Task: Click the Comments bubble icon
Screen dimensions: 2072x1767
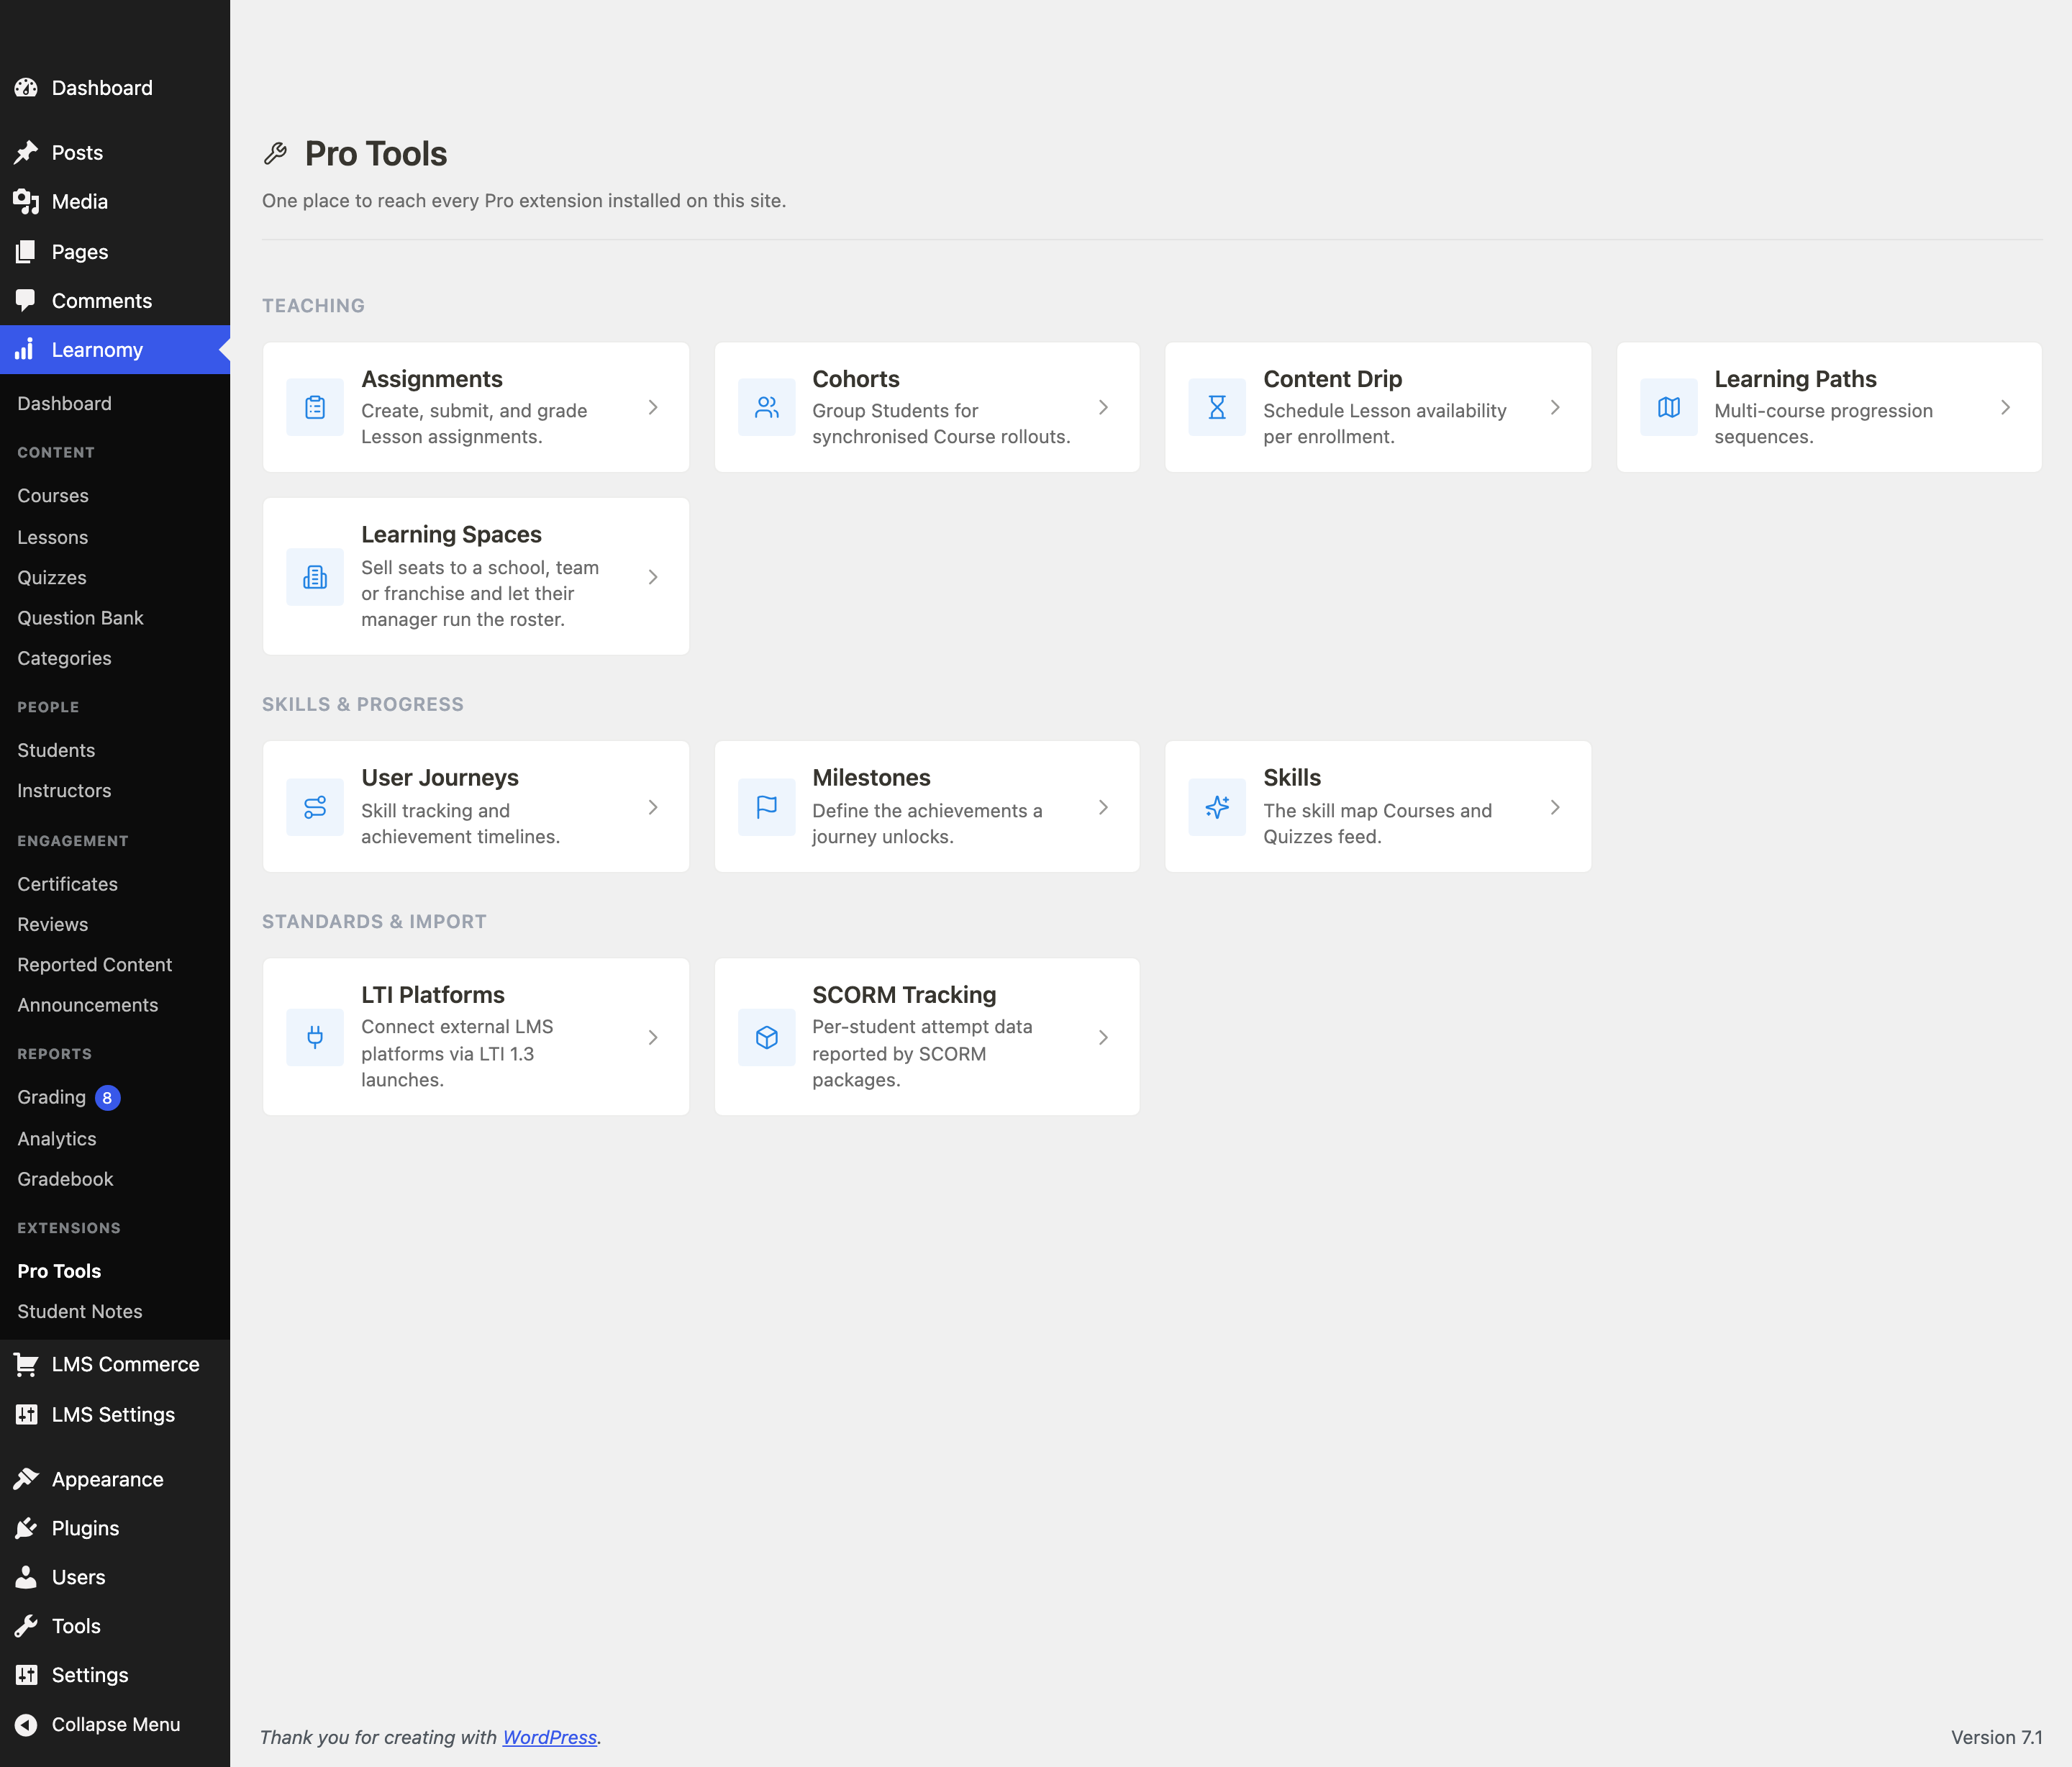Action: (x=26, y=300)
